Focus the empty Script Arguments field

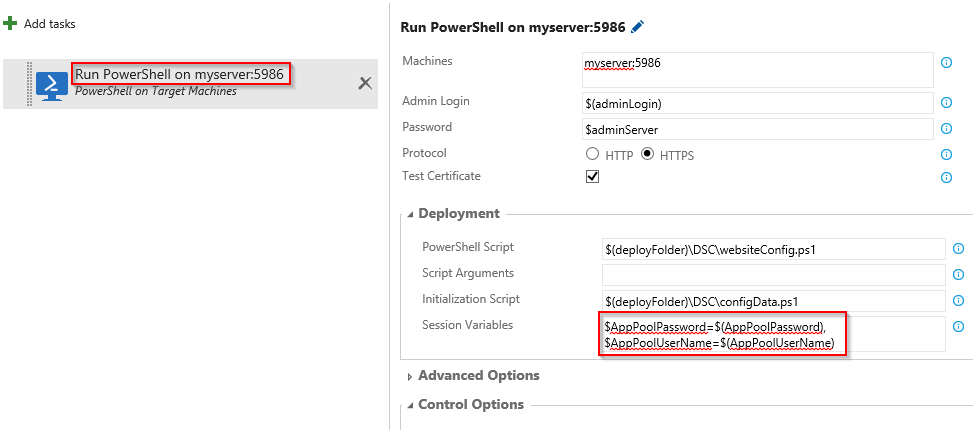(x=773, y=275)
